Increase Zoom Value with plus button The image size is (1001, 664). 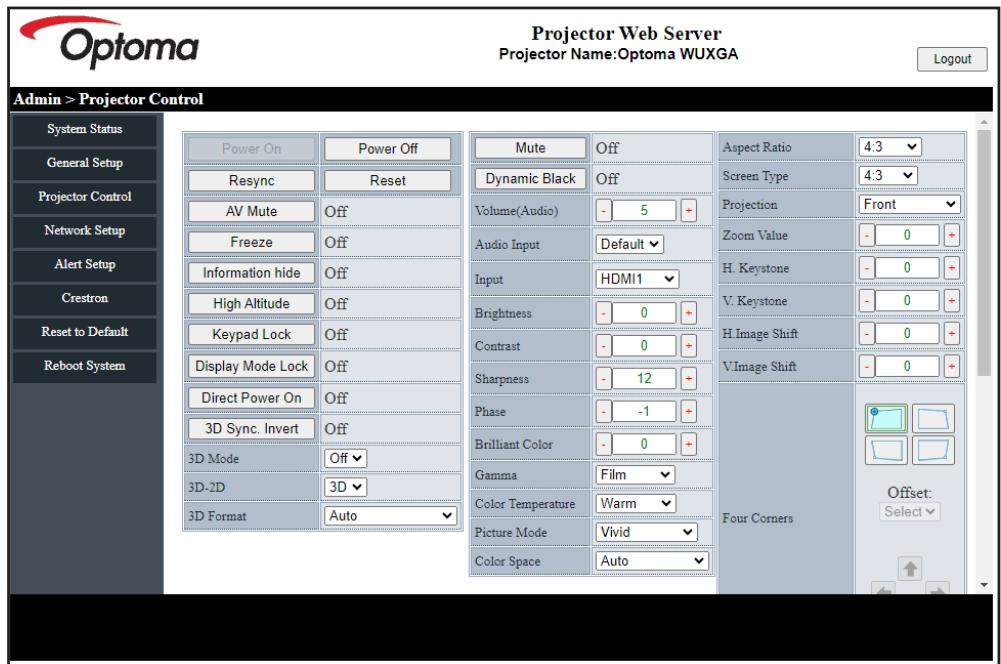click(951, 235)
